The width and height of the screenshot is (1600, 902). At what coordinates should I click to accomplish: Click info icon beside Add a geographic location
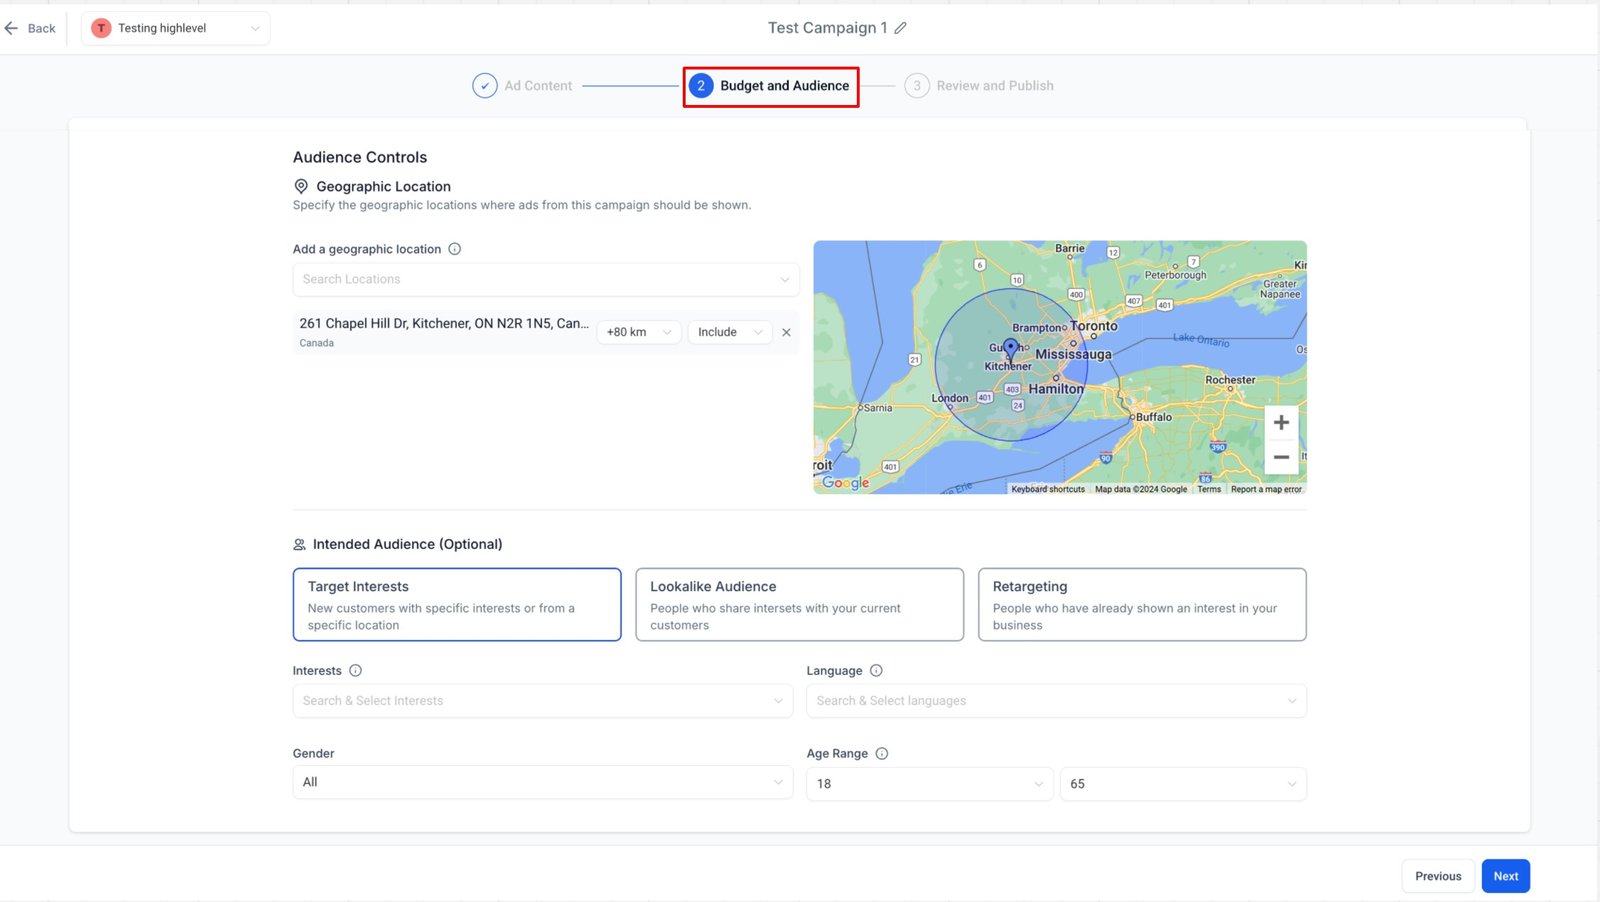455,249
